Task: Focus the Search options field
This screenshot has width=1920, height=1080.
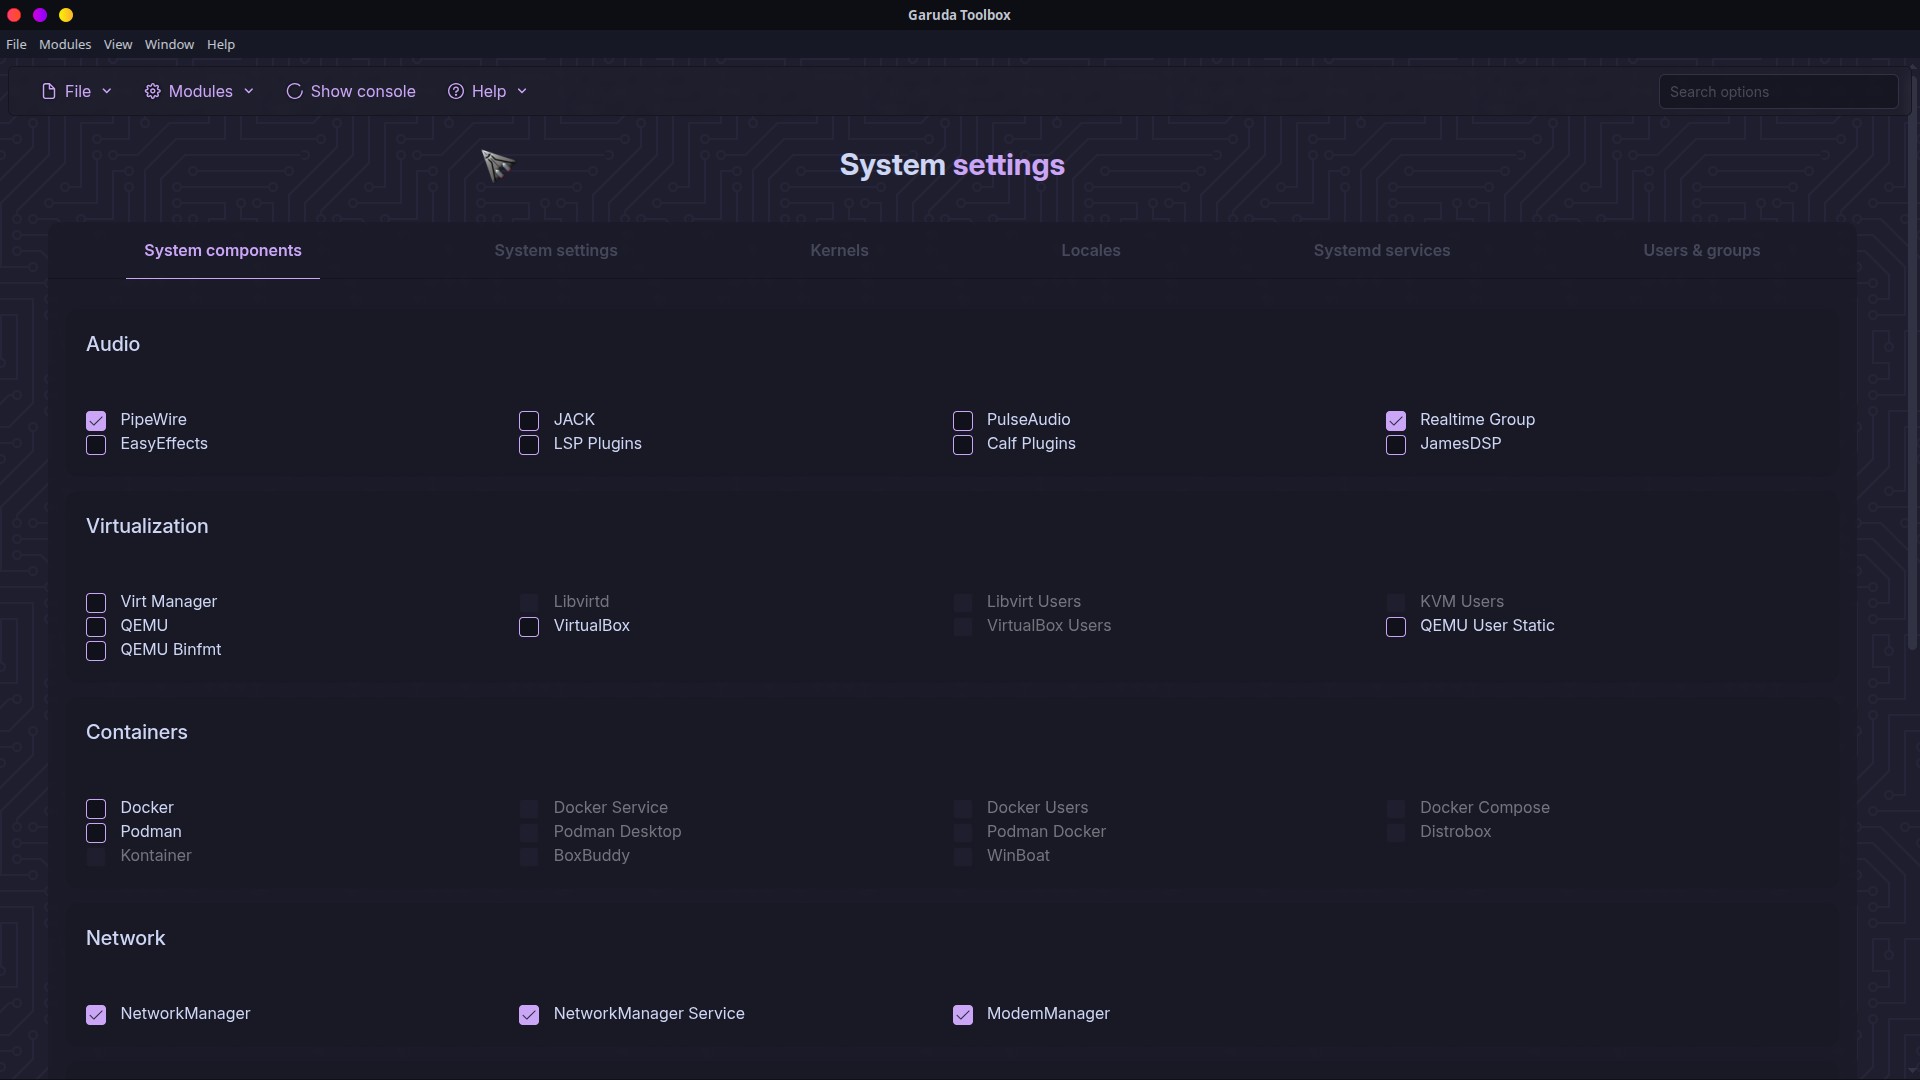Action: 1778,91
